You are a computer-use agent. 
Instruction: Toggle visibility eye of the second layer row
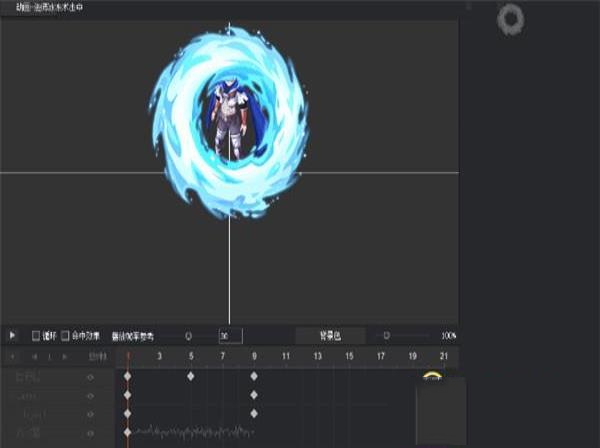pos(90,395)
